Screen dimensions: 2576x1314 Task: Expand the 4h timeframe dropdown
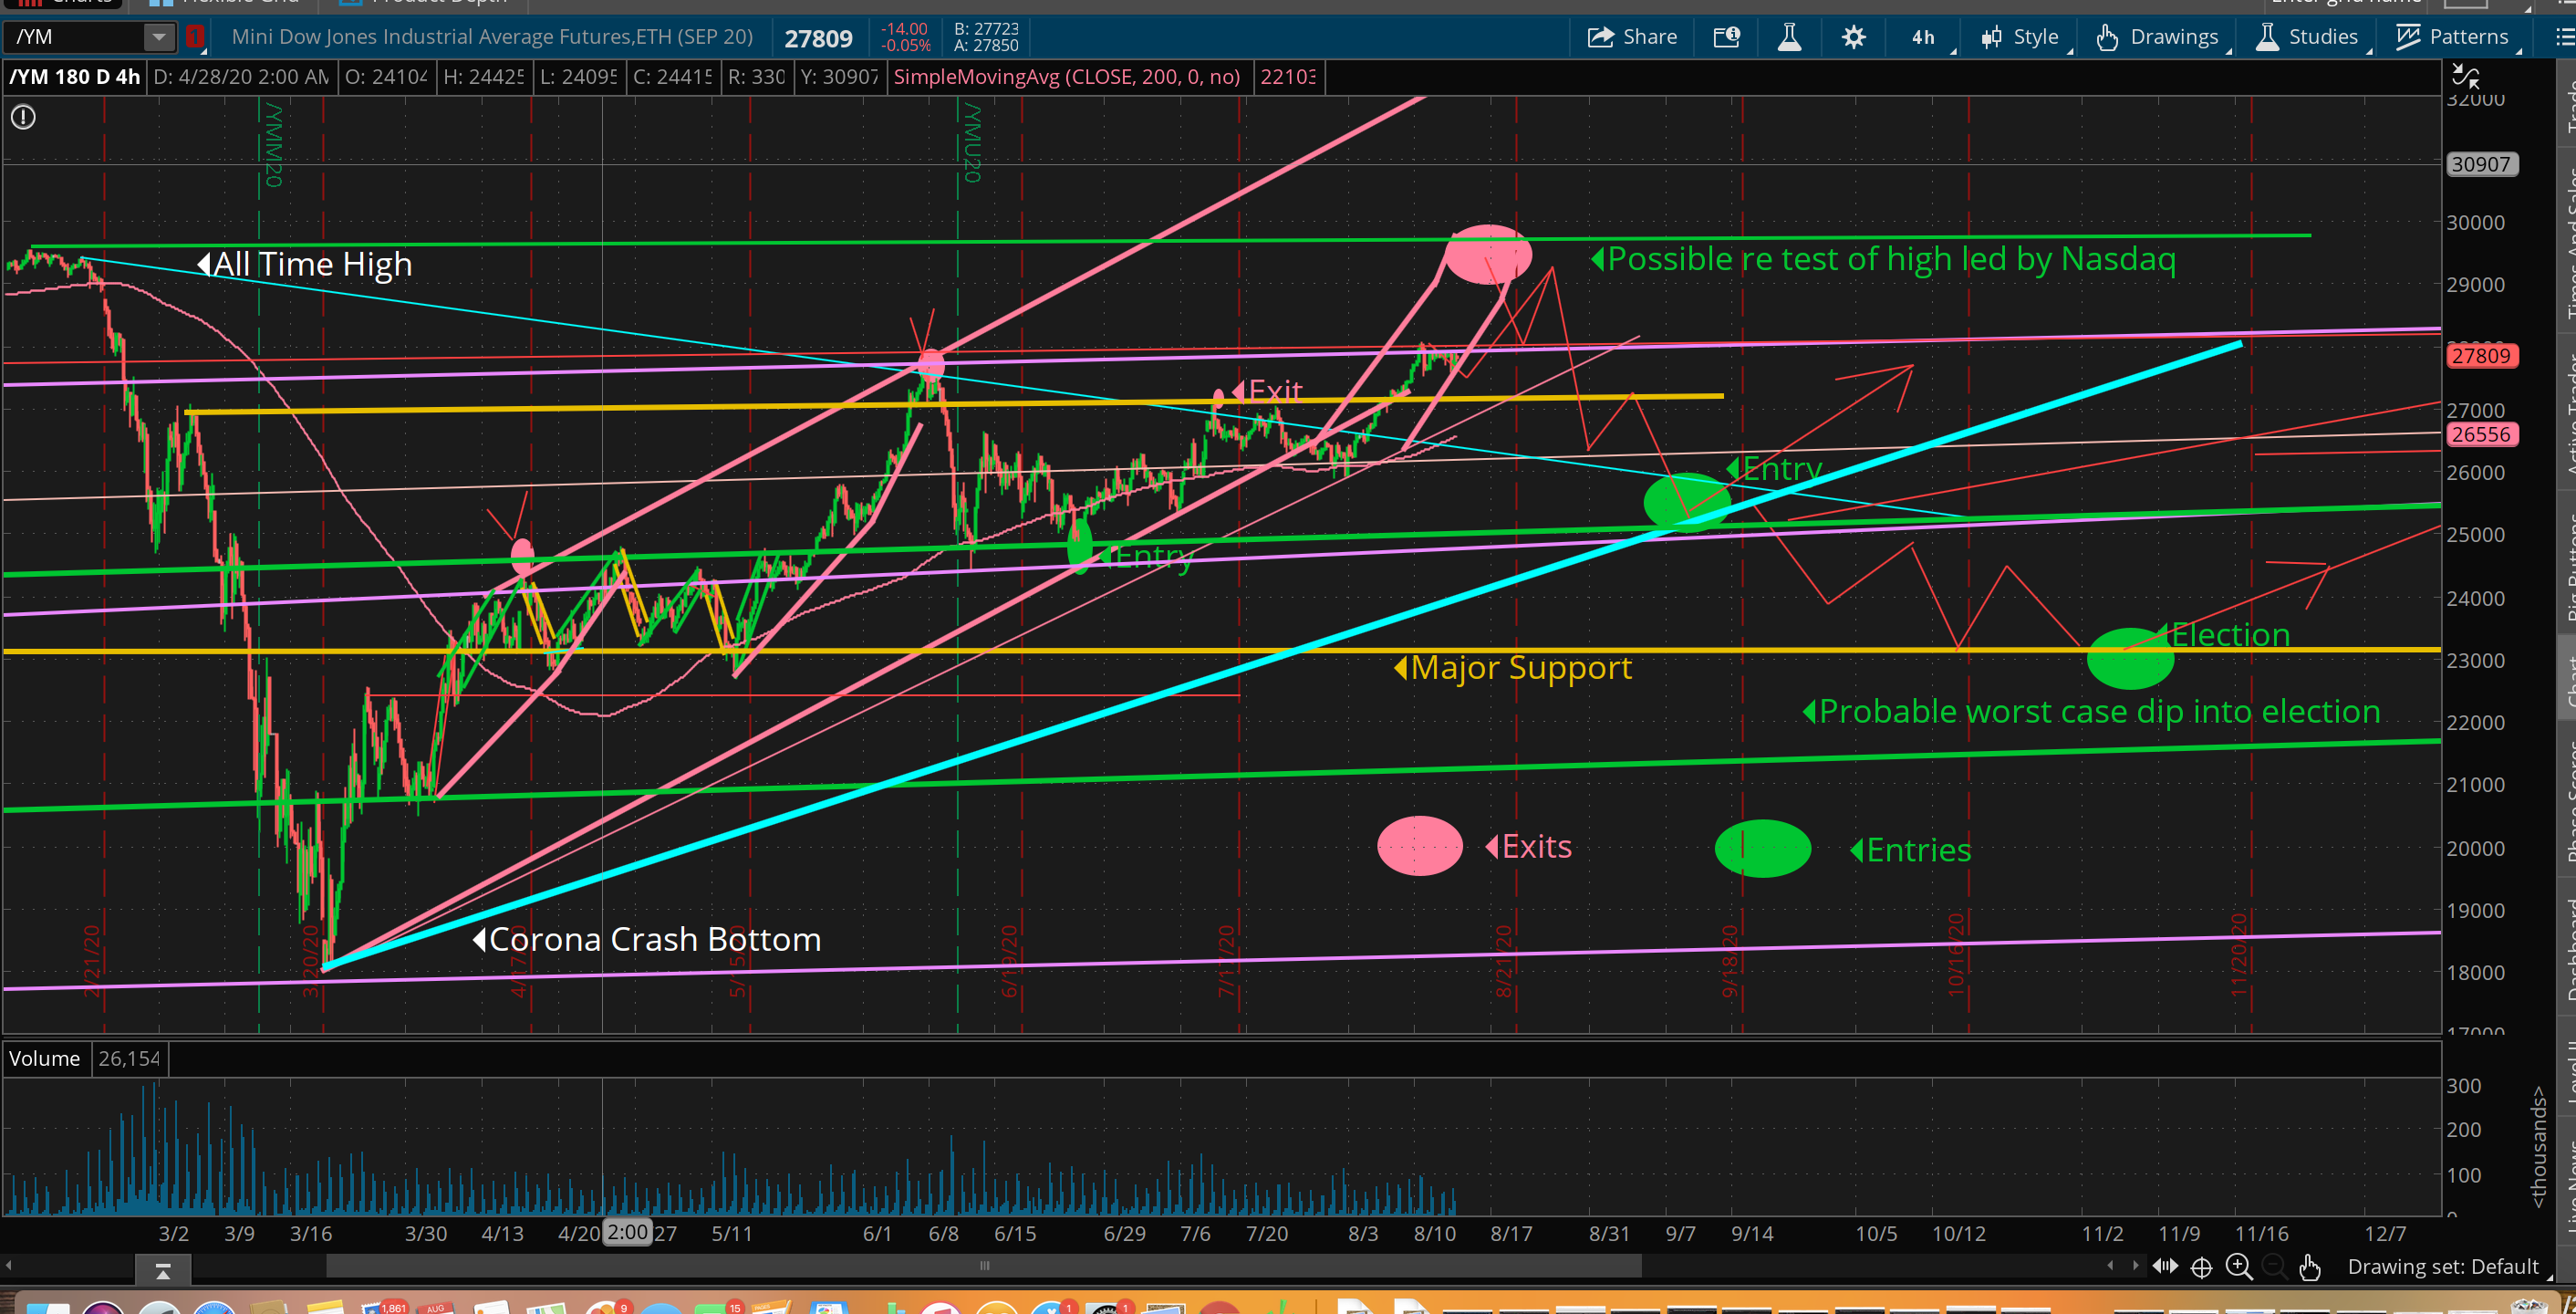coord(1925,37)
